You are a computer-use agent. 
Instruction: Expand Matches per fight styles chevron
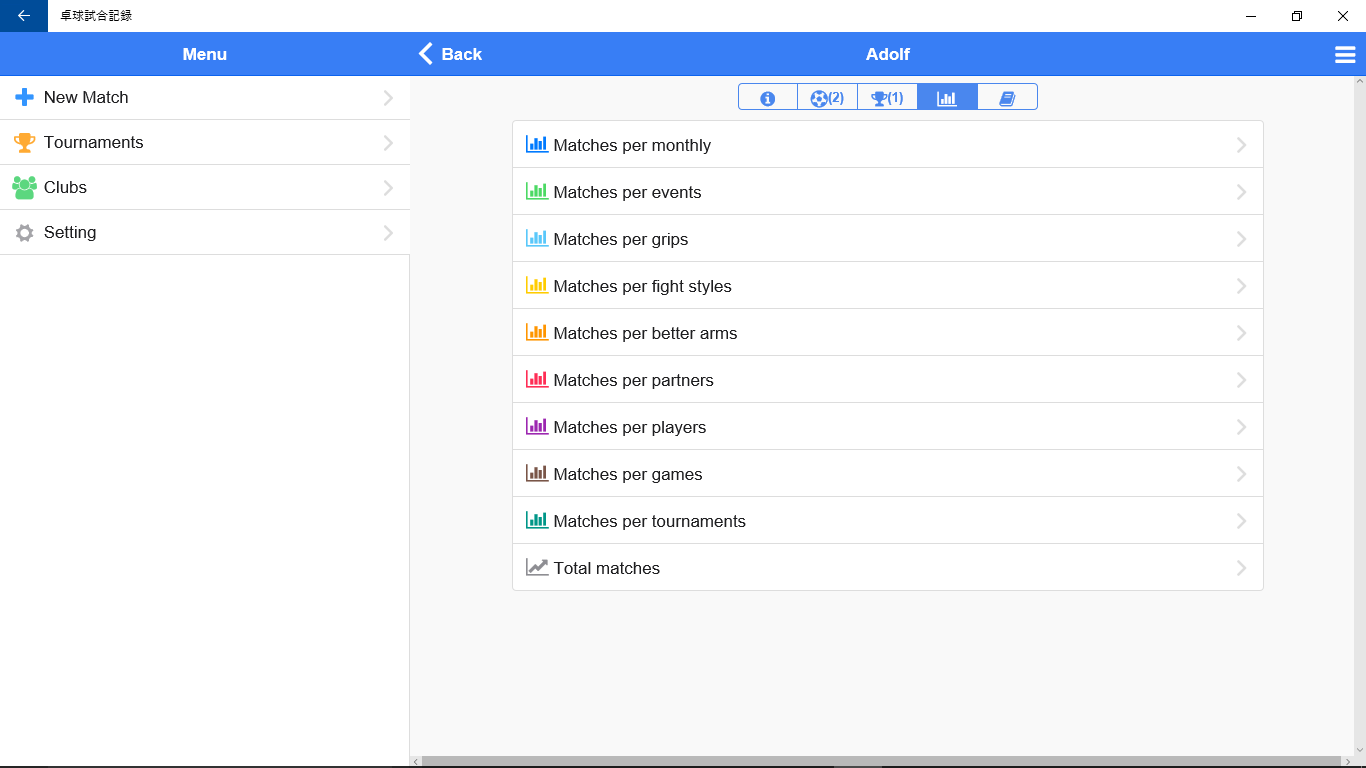(1241, 286)
